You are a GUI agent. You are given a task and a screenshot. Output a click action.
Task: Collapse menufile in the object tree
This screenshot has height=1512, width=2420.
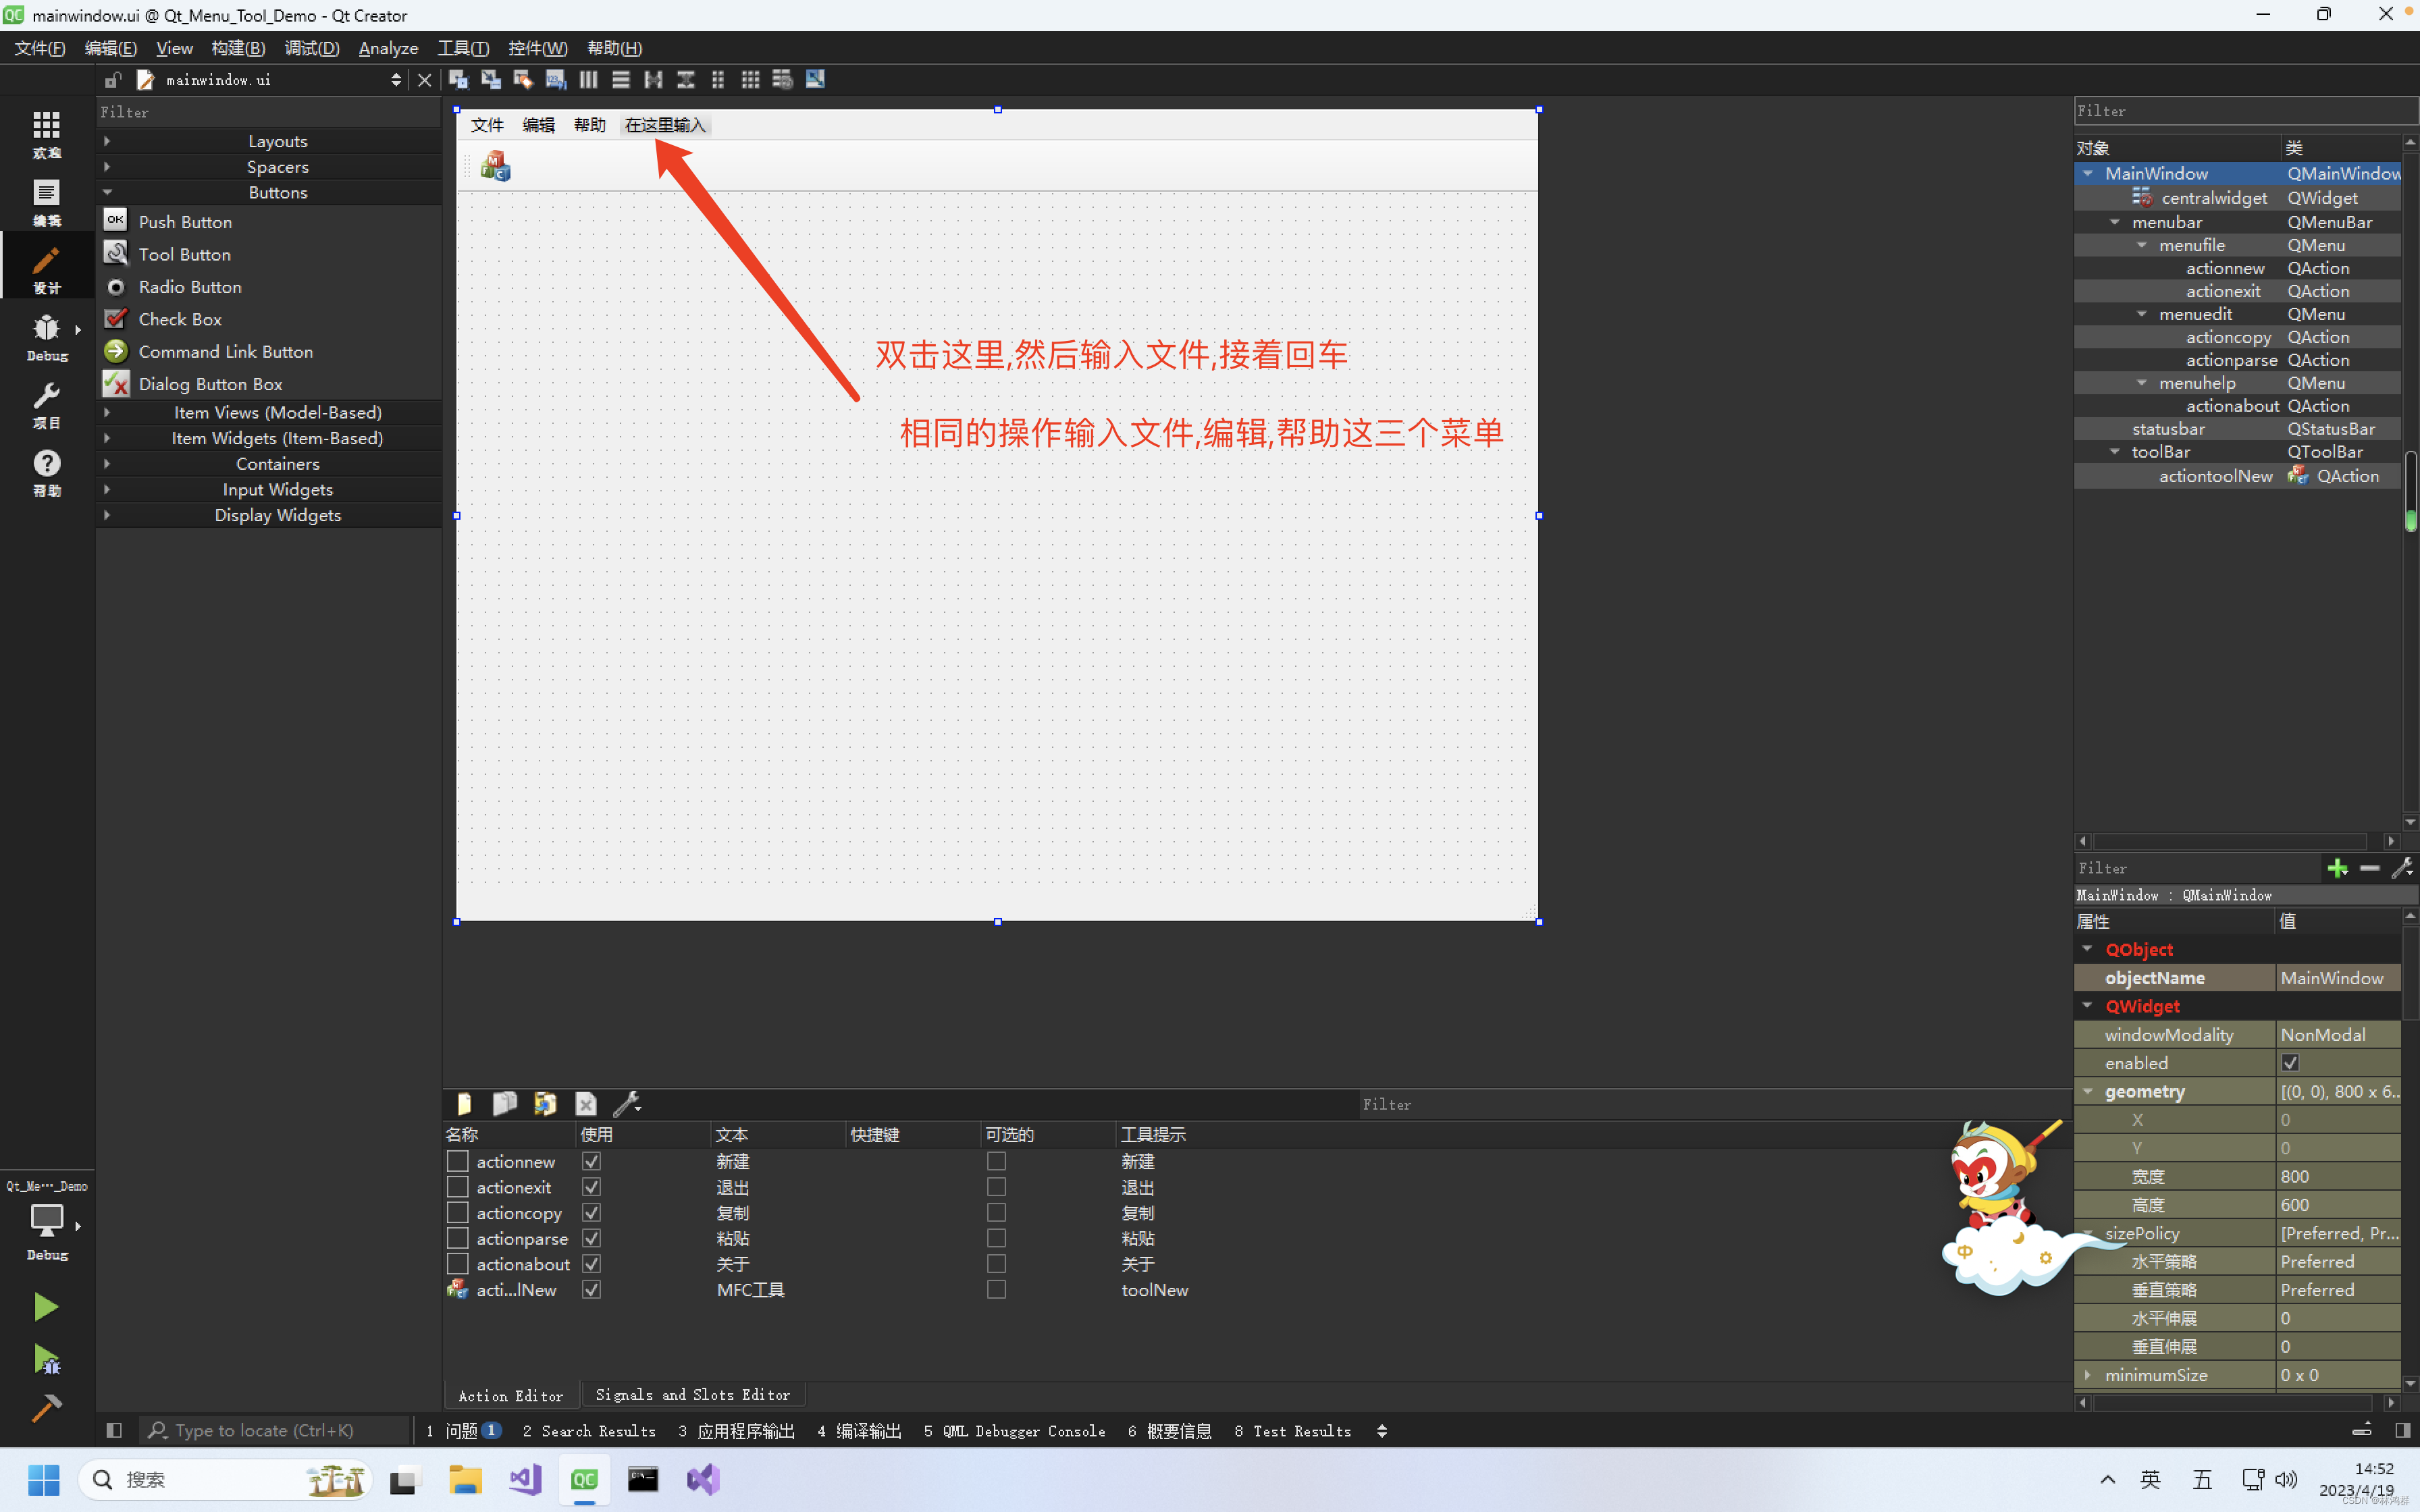click(2142, 245)
